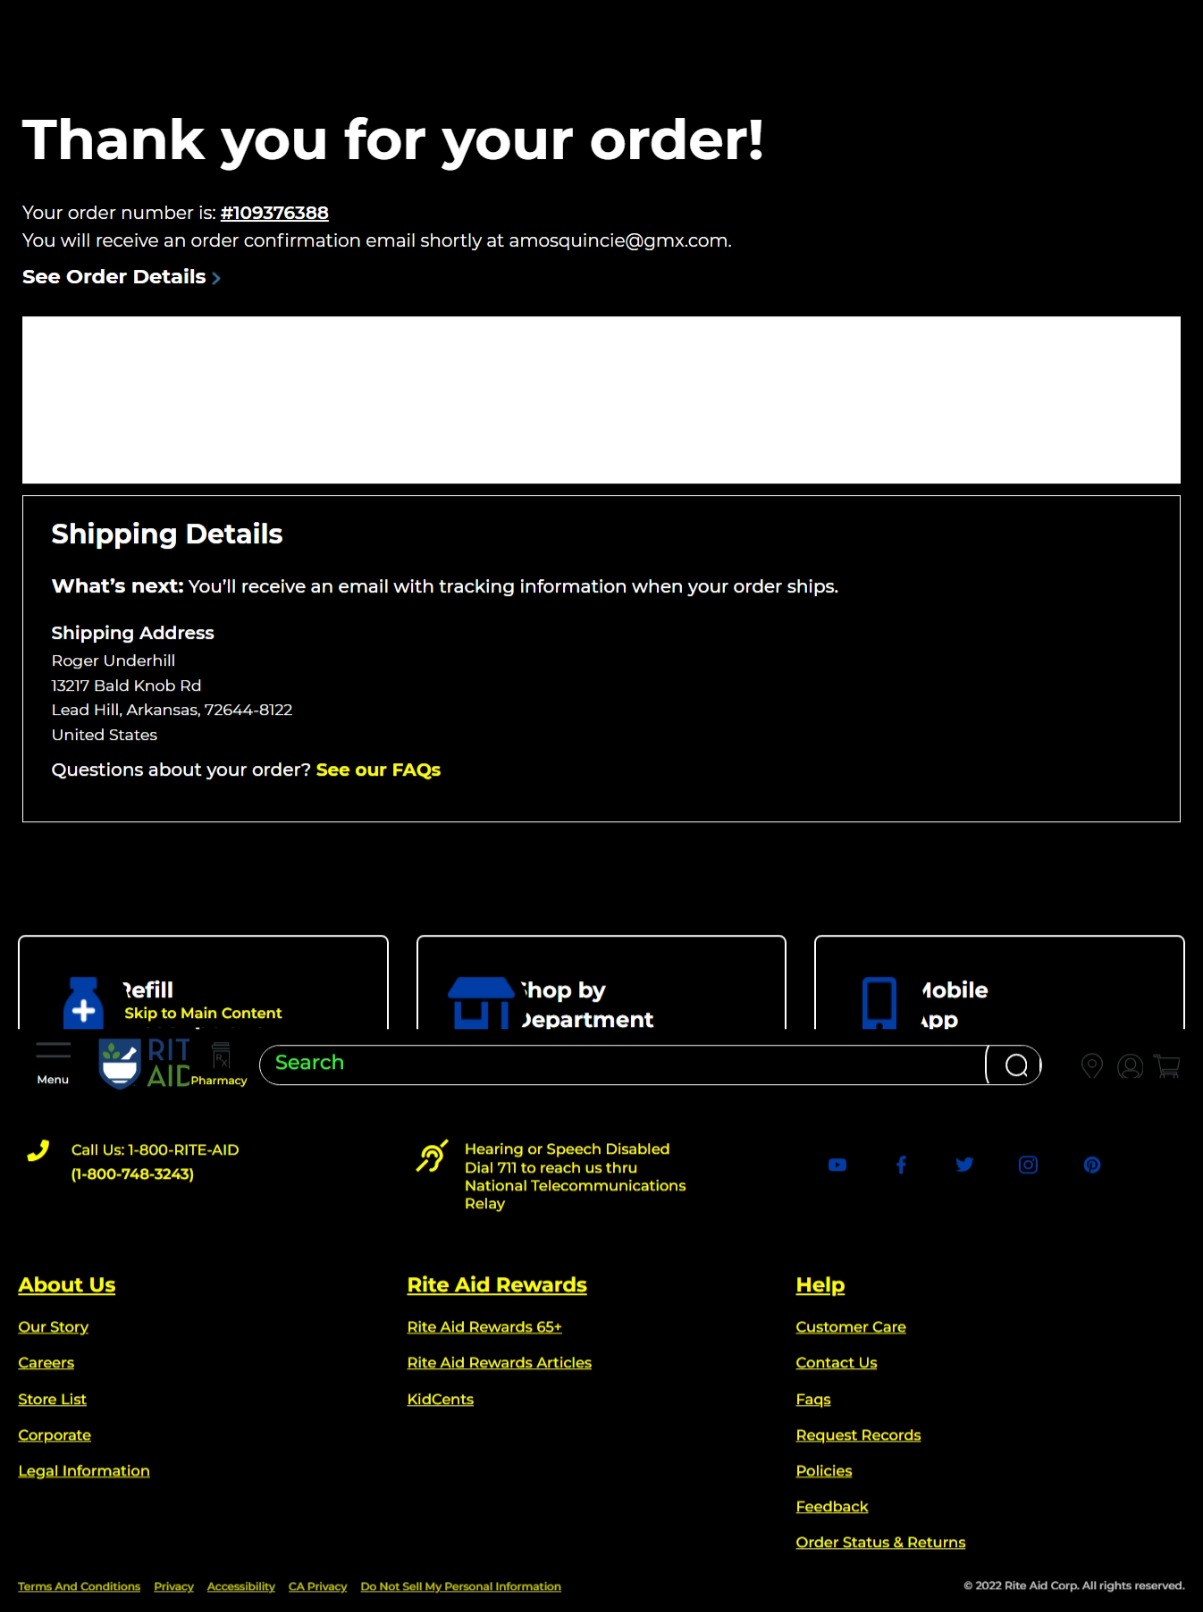Click the user account icon
This screenshot has height=1612, width=1203.
click(1130, 1066)
